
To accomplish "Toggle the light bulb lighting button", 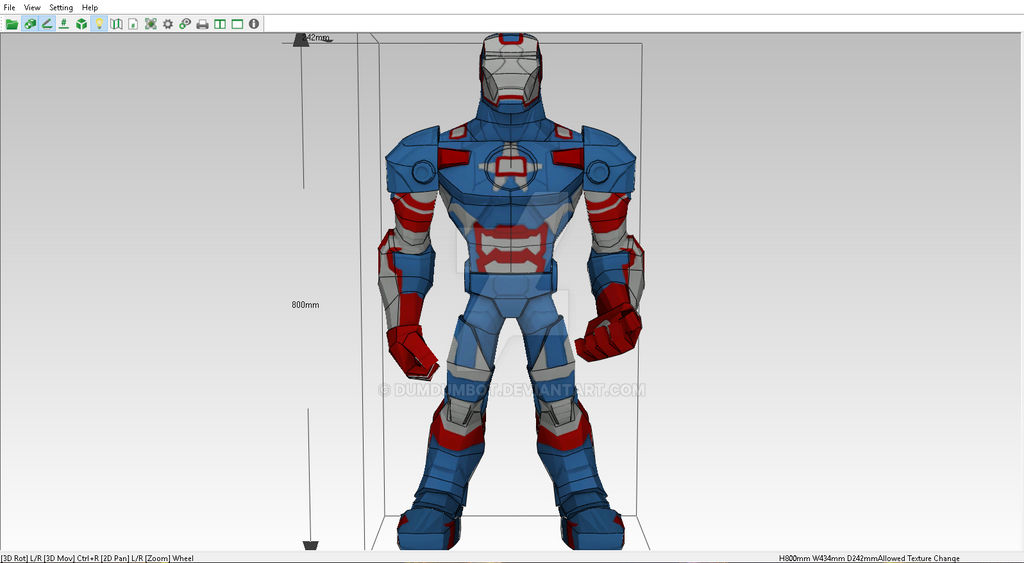I will (99, 24).
